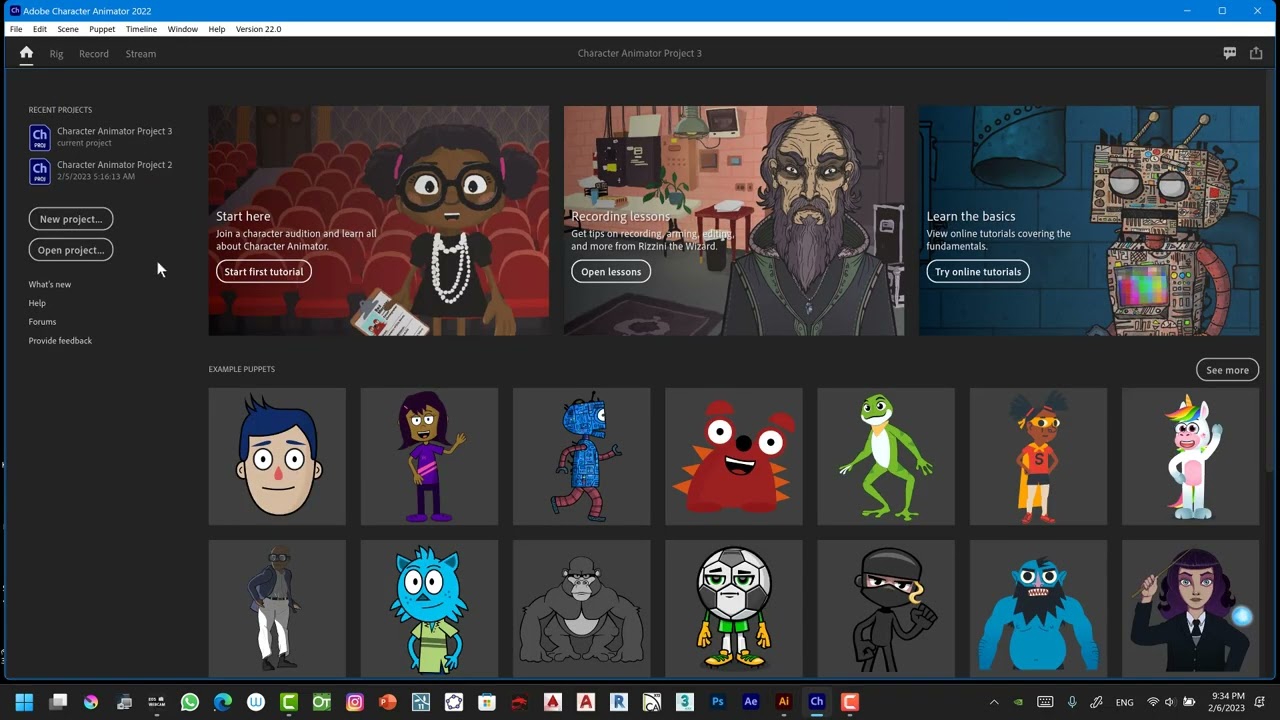The width and height of the screenshot is (1280, 720).
Task: Open the chat feedback icon
Action: [1230, 53]
